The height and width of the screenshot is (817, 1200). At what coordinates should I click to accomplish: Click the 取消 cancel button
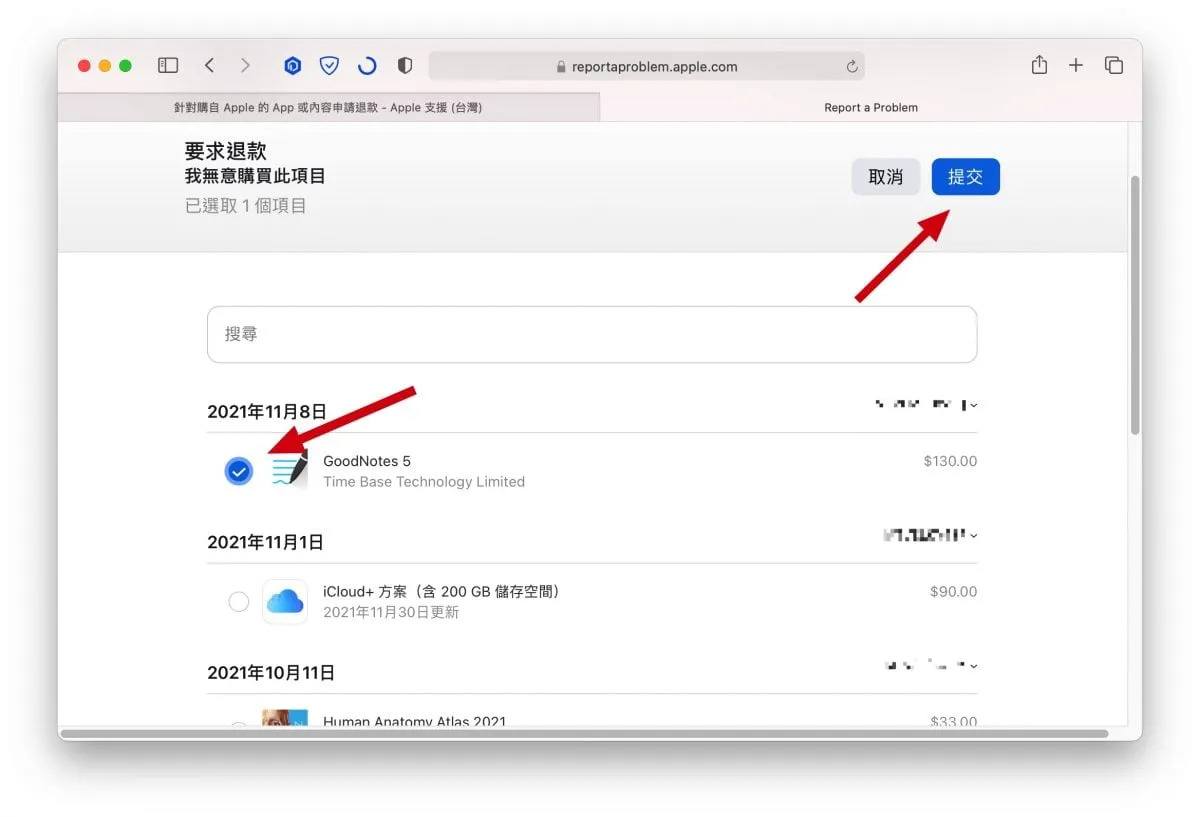[885, 177]
